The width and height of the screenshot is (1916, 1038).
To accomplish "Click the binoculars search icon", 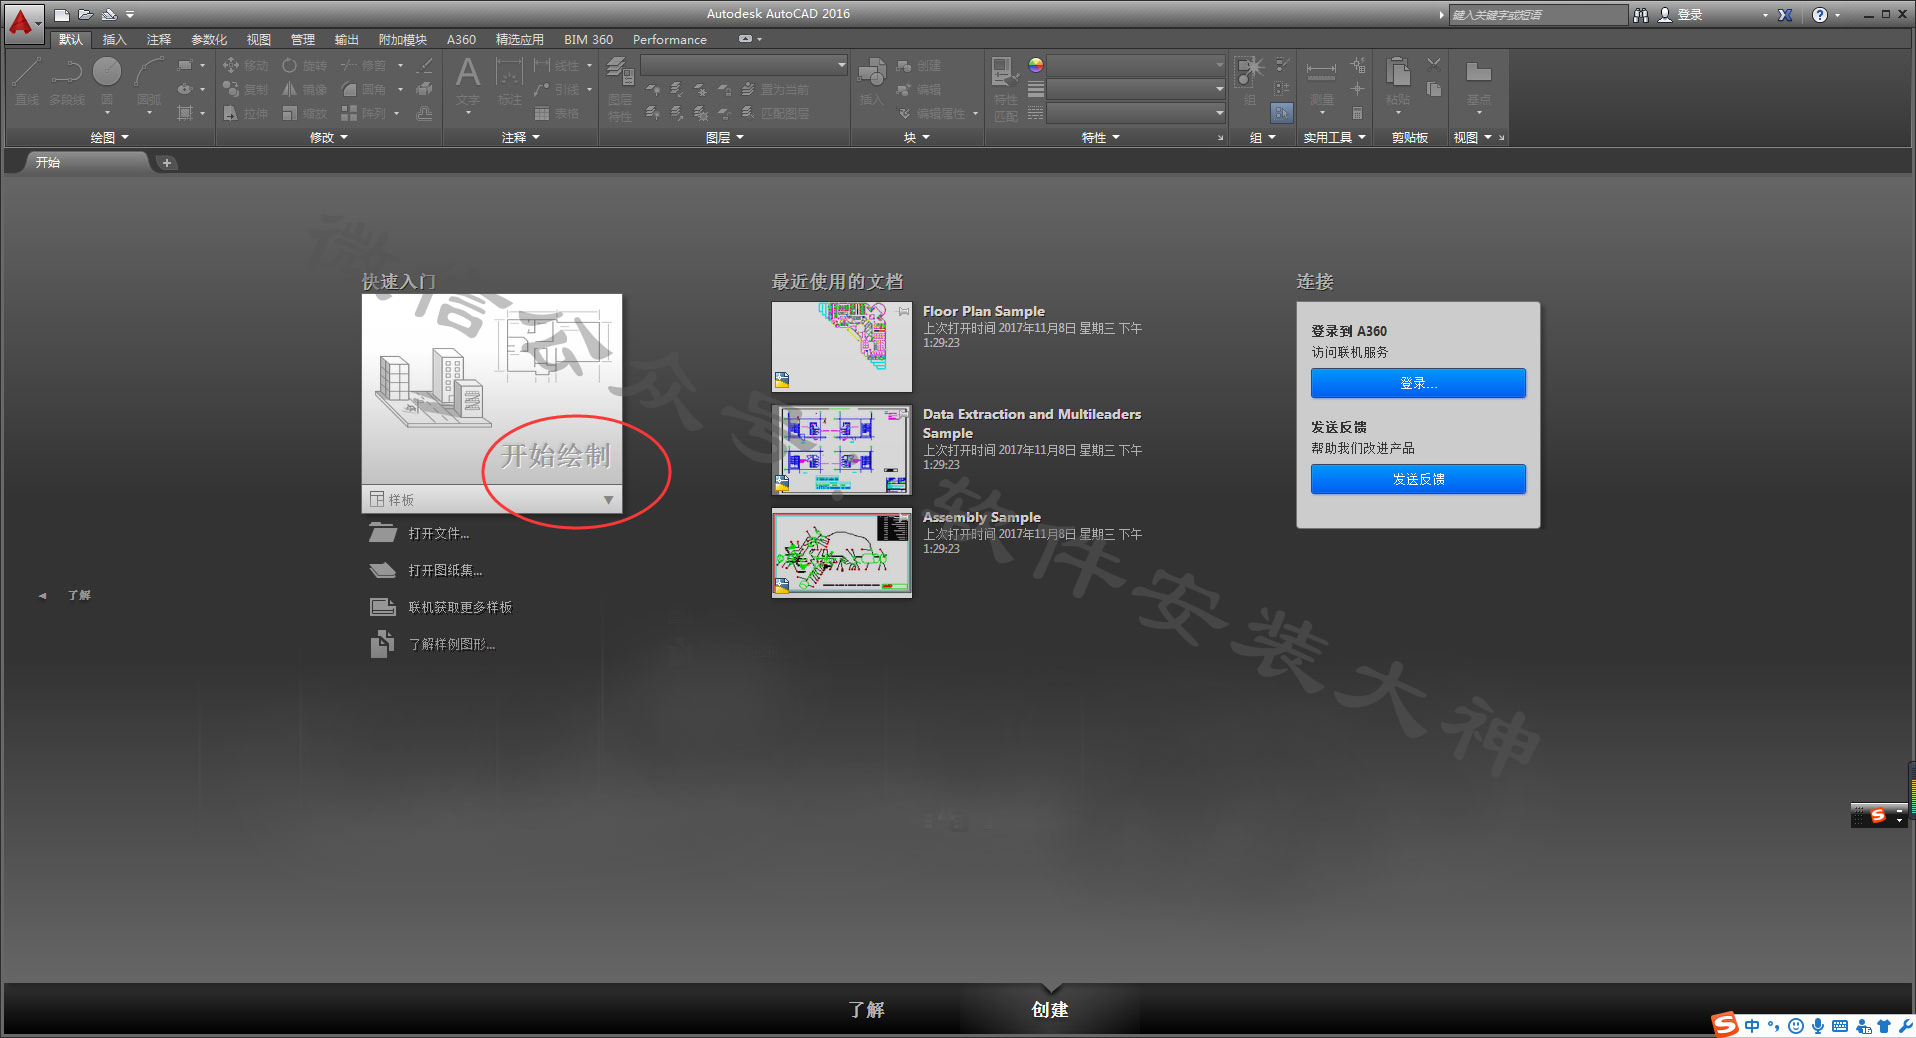I will tap(1641, 15).
